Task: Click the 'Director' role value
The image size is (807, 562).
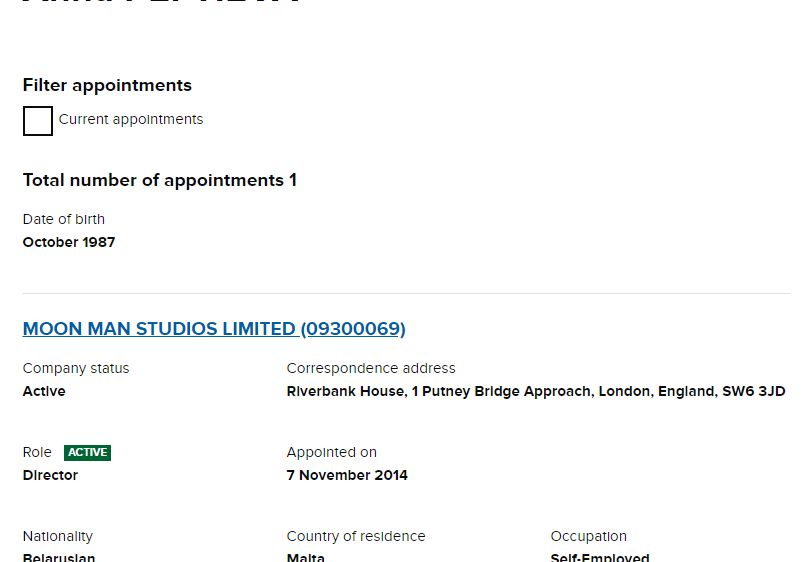Action: (50, 476)
